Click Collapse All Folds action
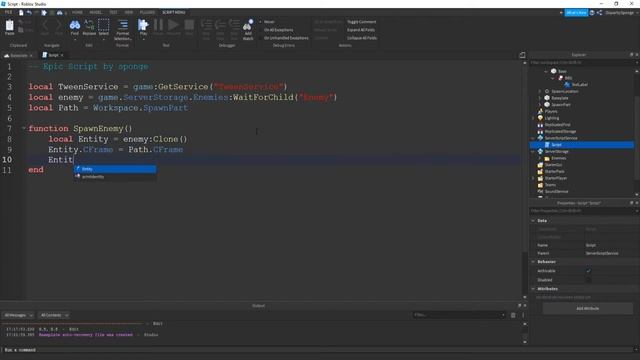The height and width of the screenshot is (360, 640). 362,38
